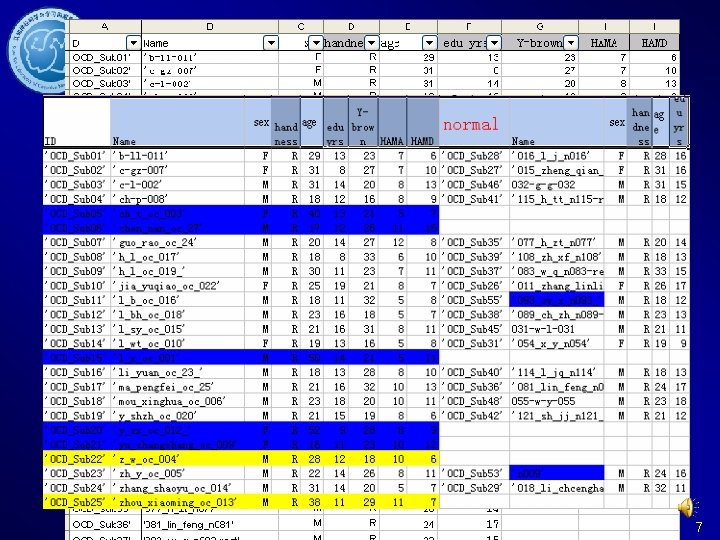Click 'OCD_Sub29' normal ID cell
Screen dimensions: 720x540
tap(474, 488)
